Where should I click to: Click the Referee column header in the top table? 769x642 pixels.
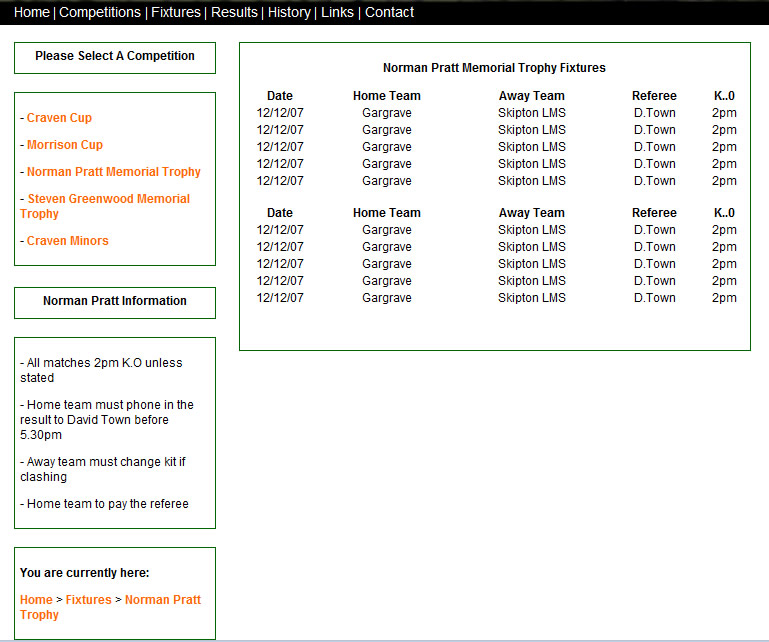654,96
